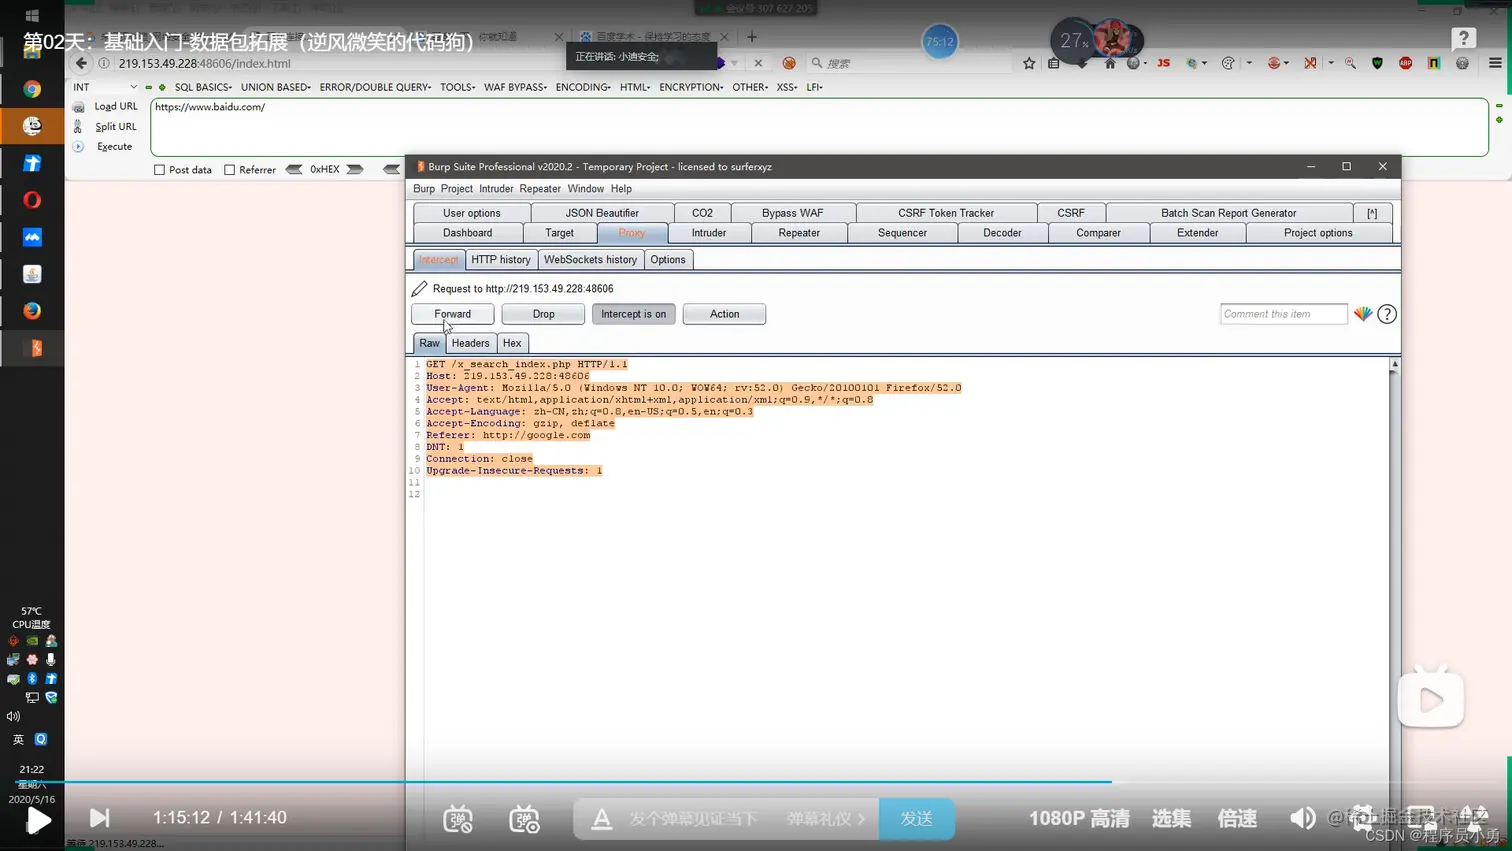Click the 发送 send button in video player
Viewport: 1512px width, 851px height.
916,819
